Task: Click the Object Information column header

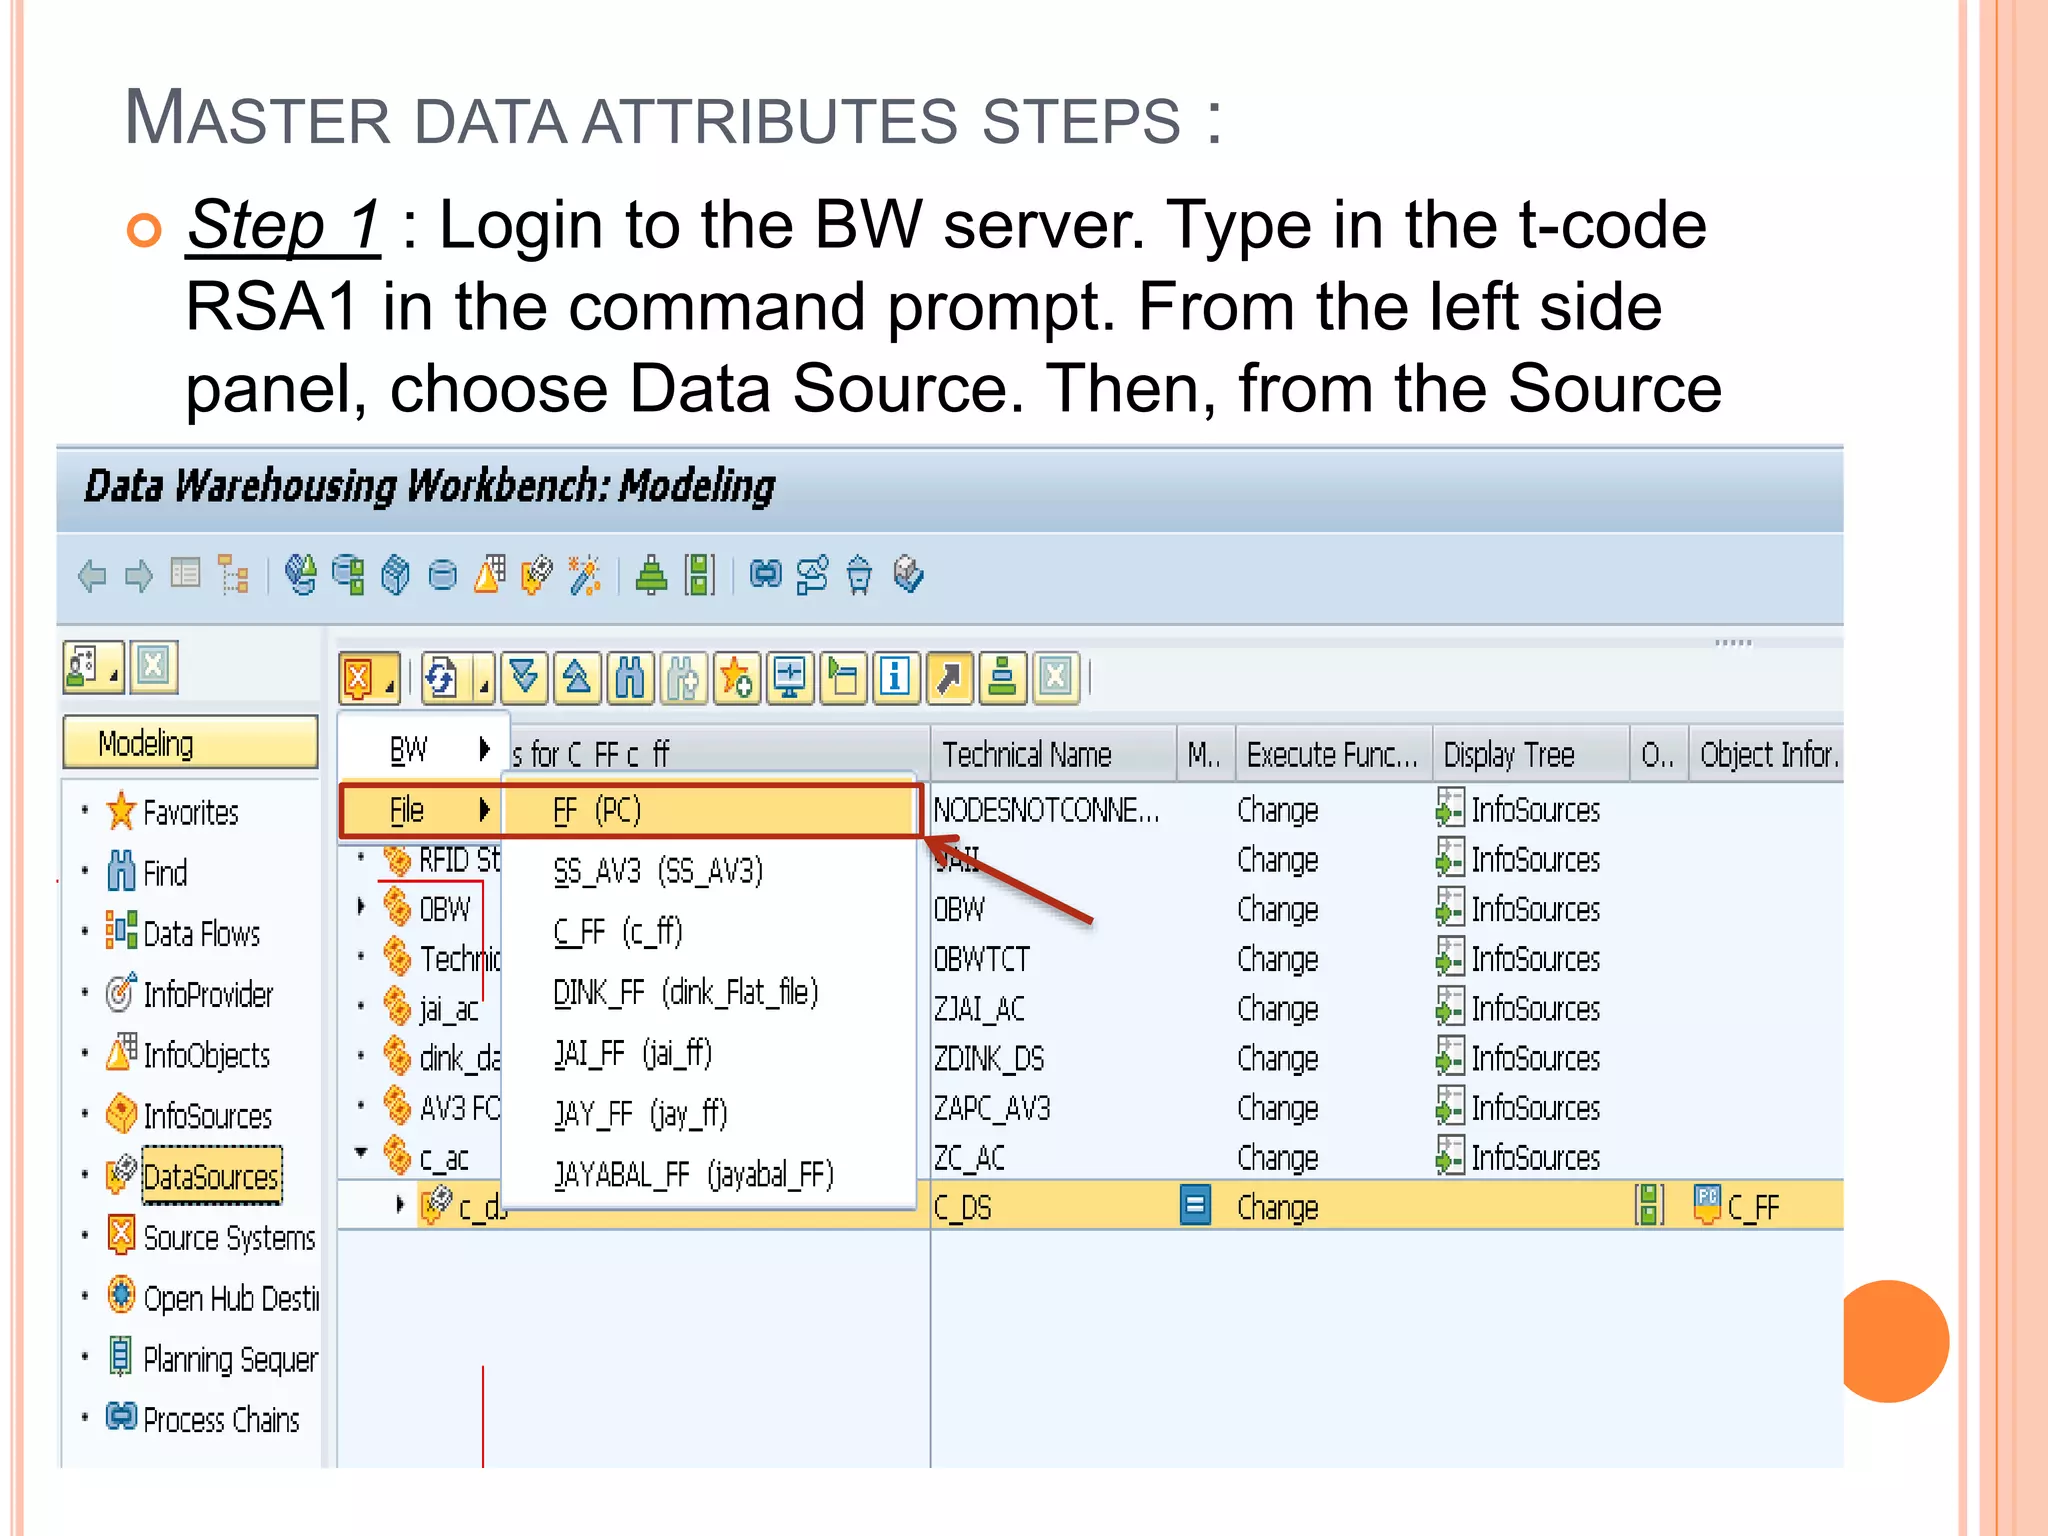Action: click(1767, 755)
